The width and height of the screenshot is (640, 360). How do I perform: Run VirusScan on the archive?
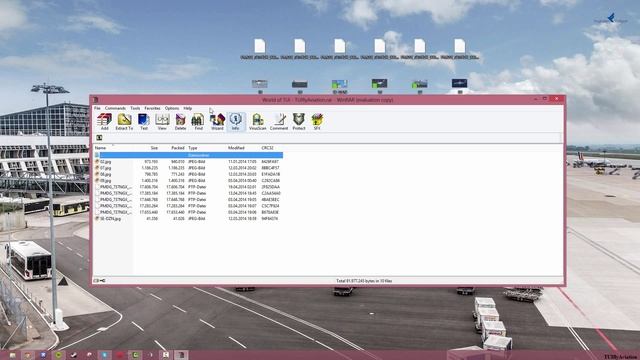[258, 122]
